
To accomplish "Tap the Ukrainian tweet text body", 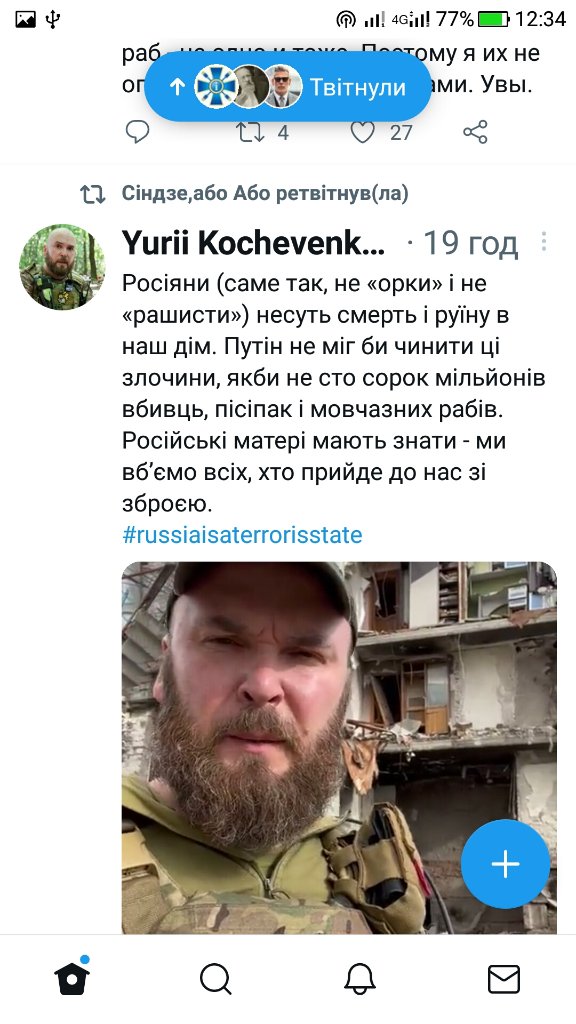I will pos(334,394).
